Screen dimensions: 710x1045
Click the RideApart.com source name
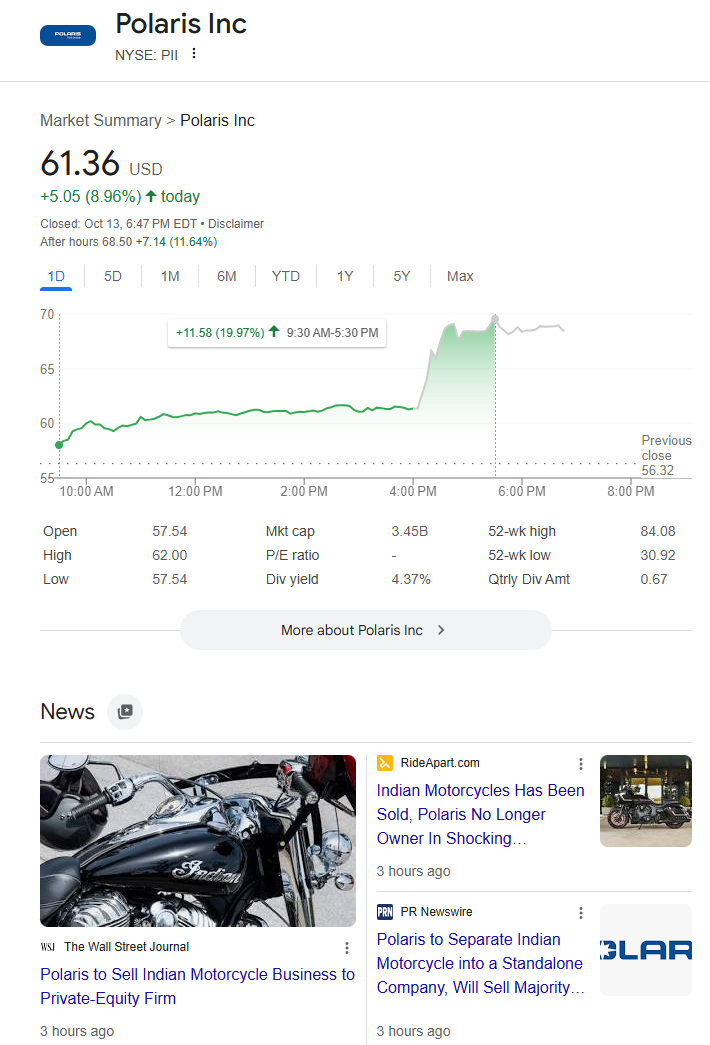[x=440, y=763]
